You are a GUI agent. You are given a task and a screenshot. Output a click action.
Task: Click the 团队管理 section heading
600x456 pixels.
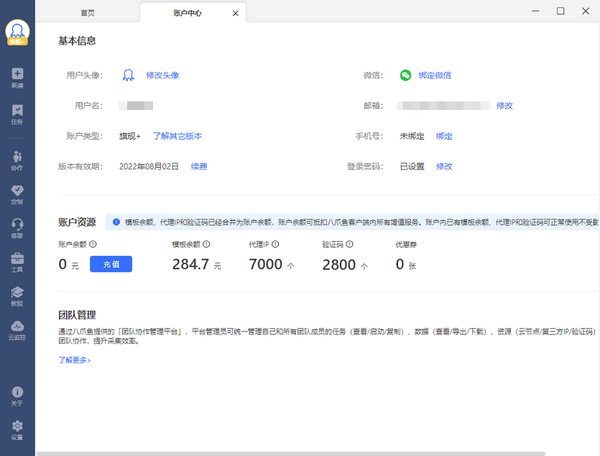[x=77, y=315]
